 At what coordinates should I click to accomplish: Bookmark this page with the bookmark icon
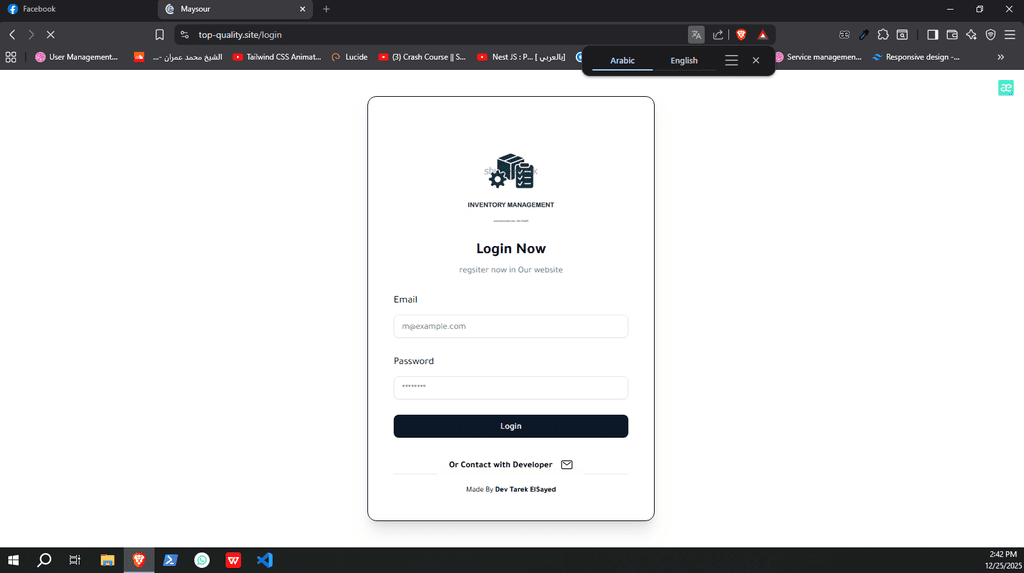(x=159, y=35)
